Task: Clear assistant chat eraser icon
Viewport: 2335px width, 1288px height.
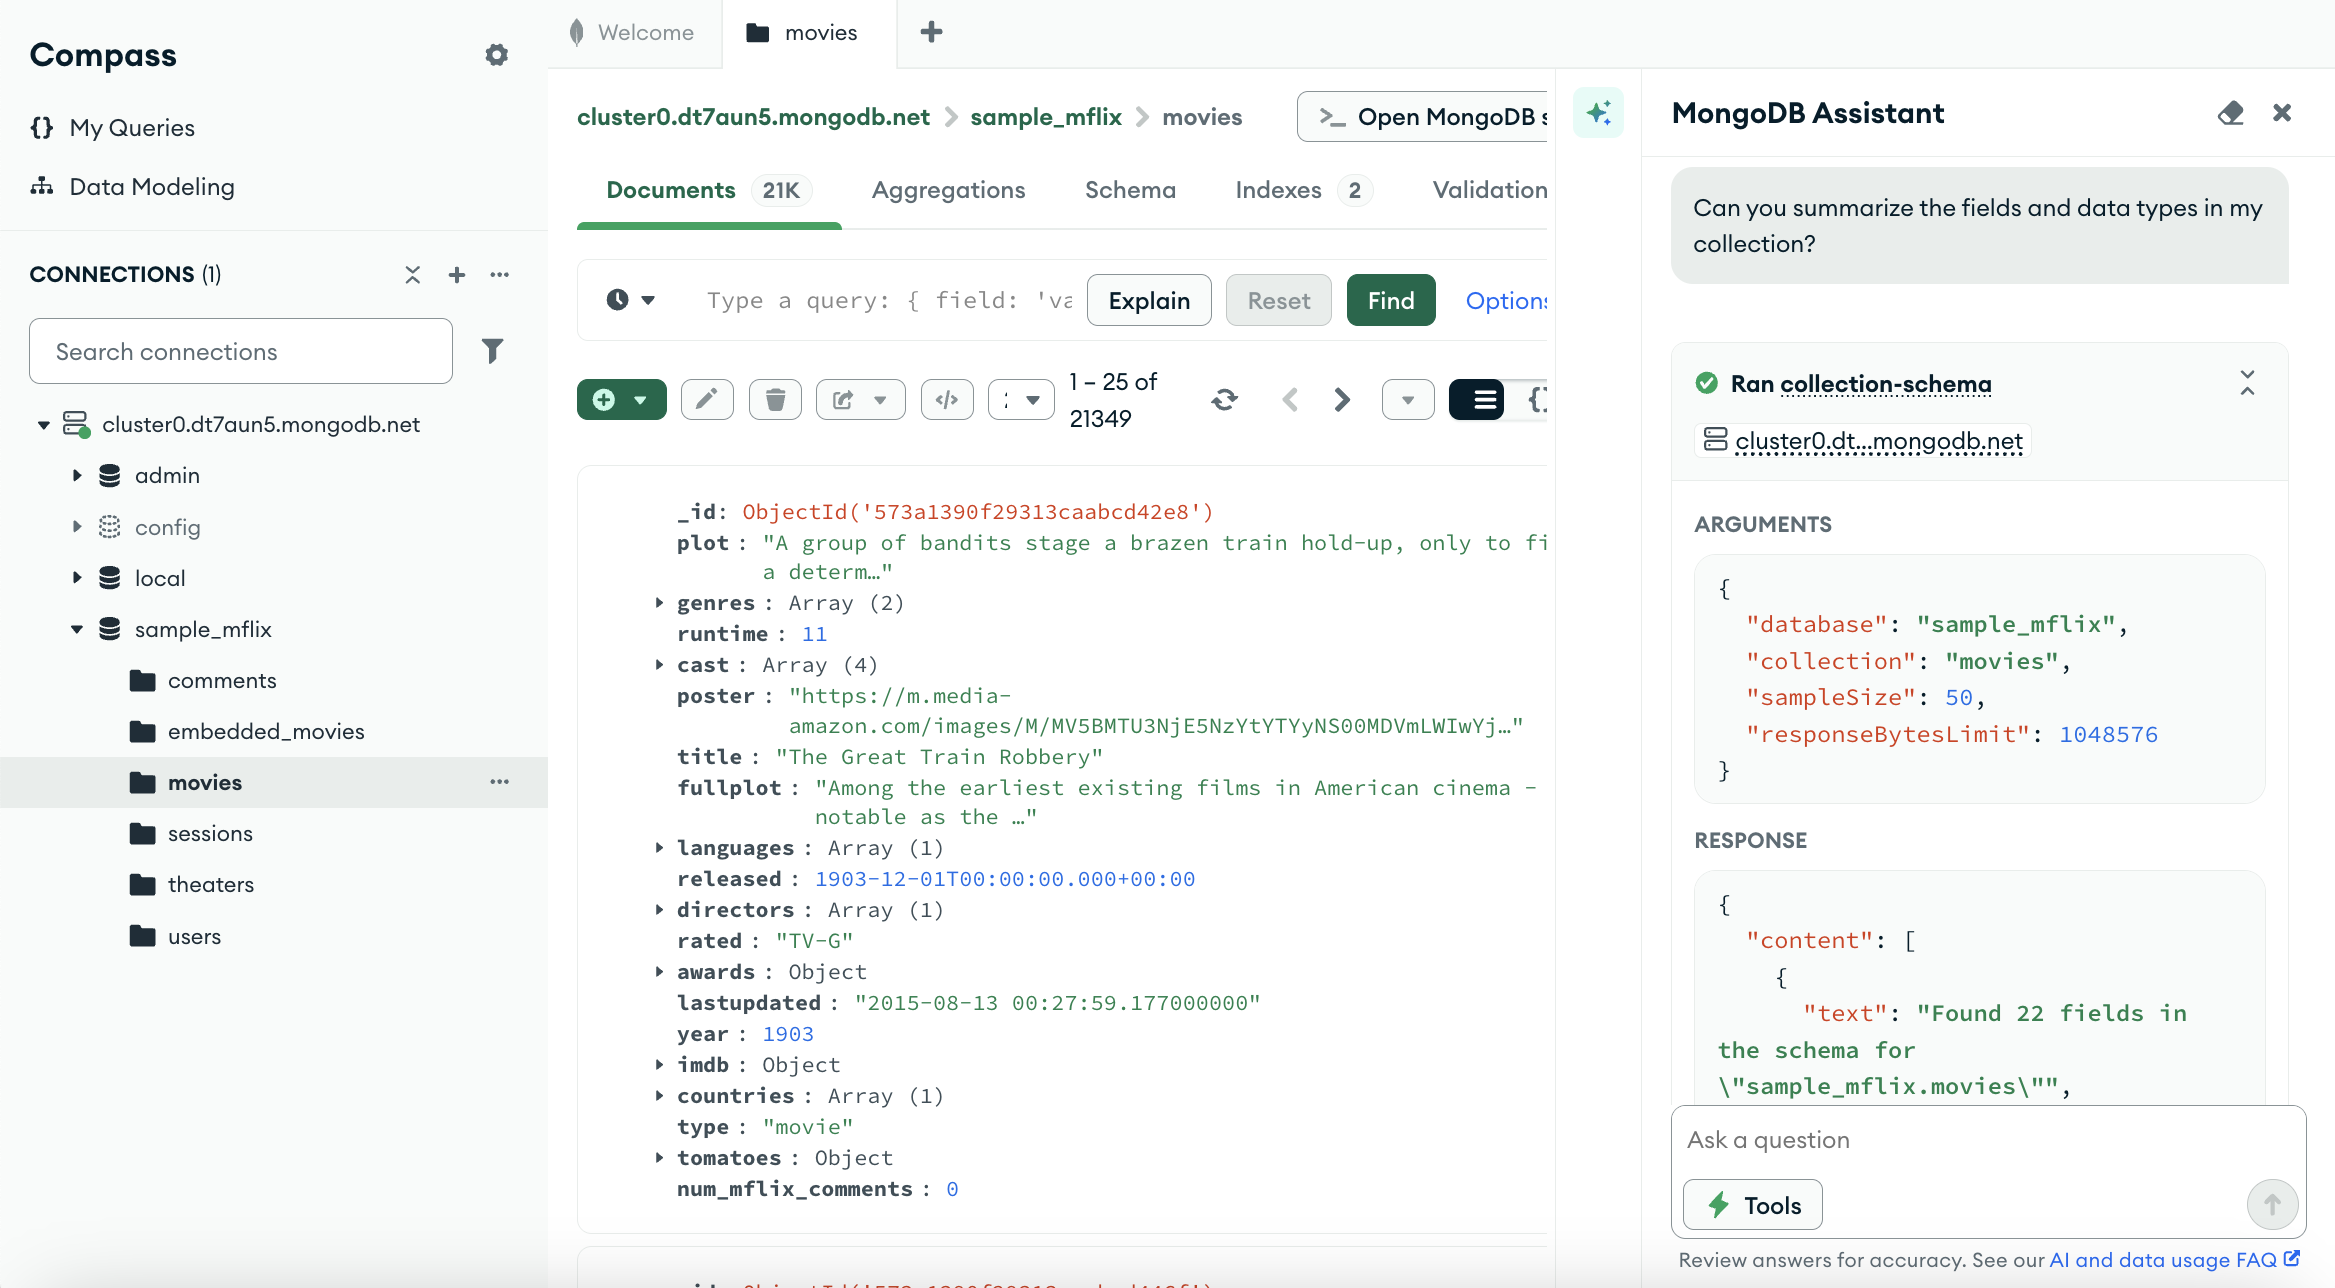Action: click(x=2230, y=113)
